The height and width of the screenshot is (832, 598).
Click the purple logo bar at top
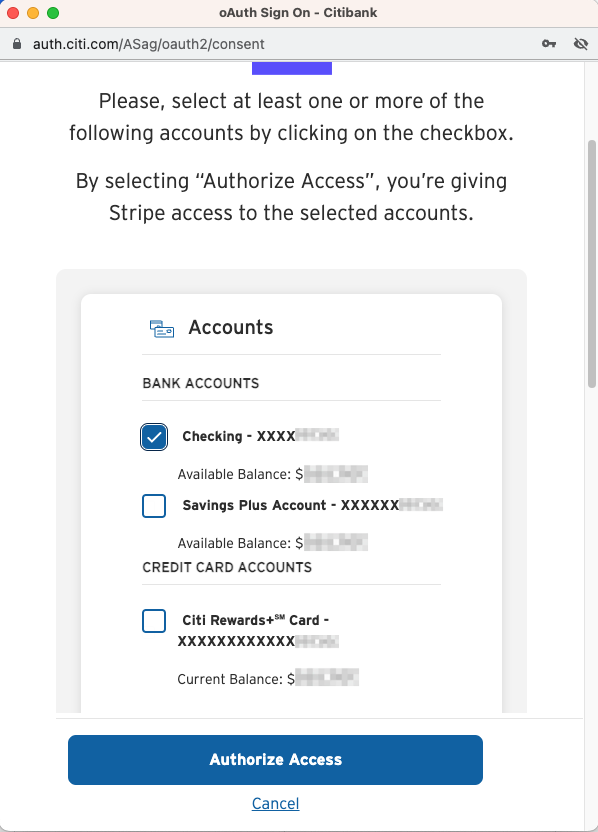click(x=292, y=68)
